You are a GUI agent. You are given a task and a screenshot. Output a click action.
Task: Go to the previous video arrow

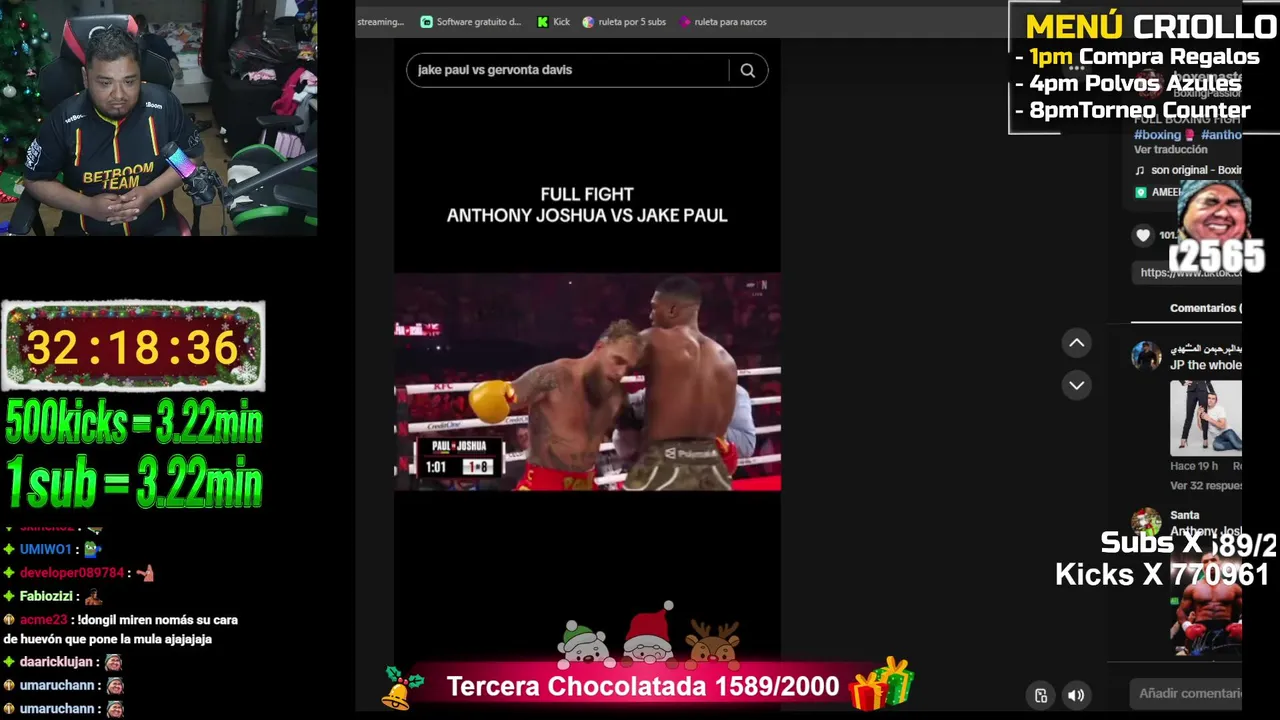click(x=1076, y=343)
